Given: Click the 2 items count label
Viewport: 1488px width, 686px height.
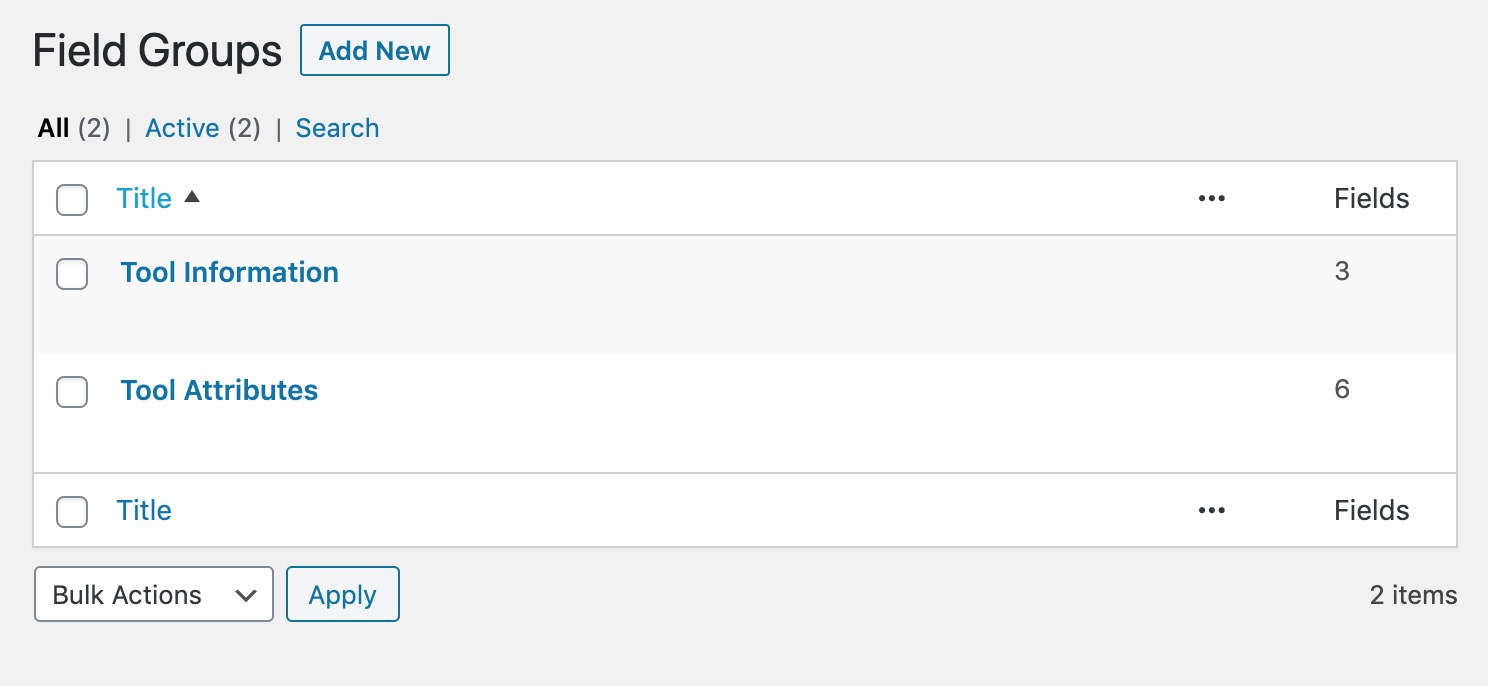Looking at the screenshot, I should click(1412, 594).
